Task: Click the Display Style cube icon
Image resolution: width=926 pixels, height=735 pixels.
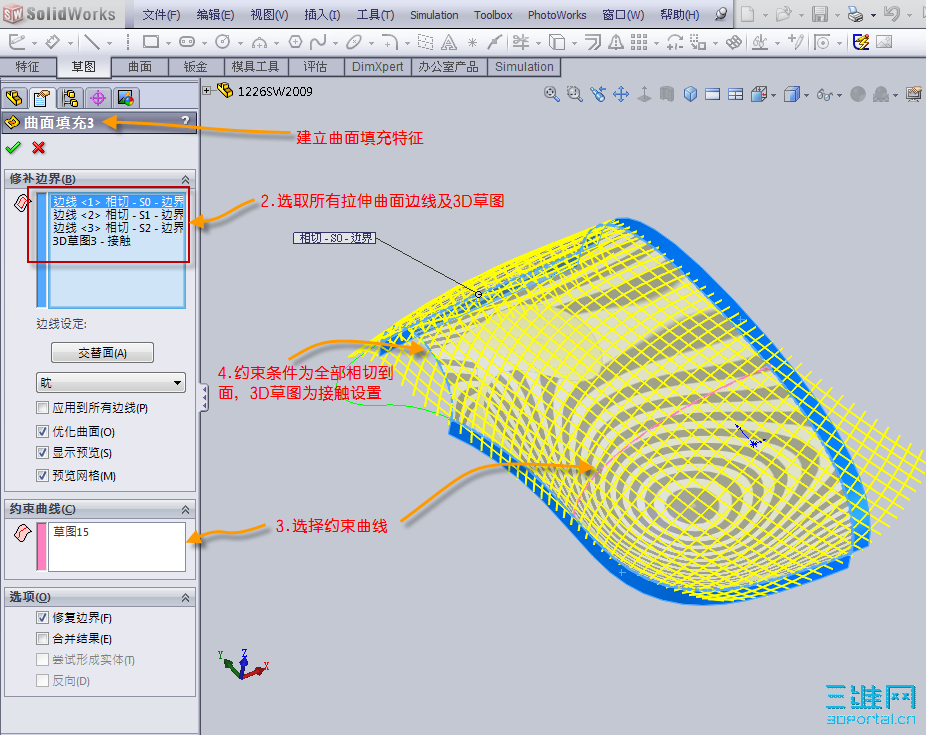Action: 791,94
